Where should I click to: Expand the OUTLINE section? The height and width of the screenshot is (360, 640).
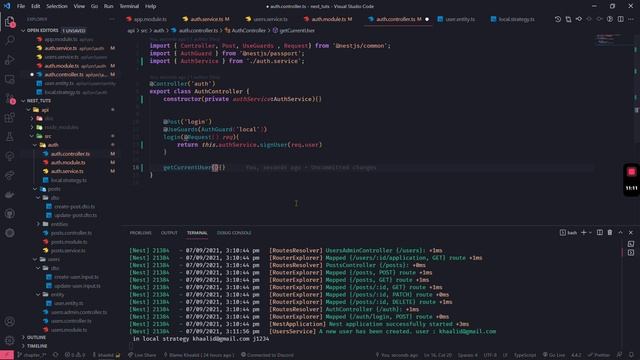[x=23, y=338]
